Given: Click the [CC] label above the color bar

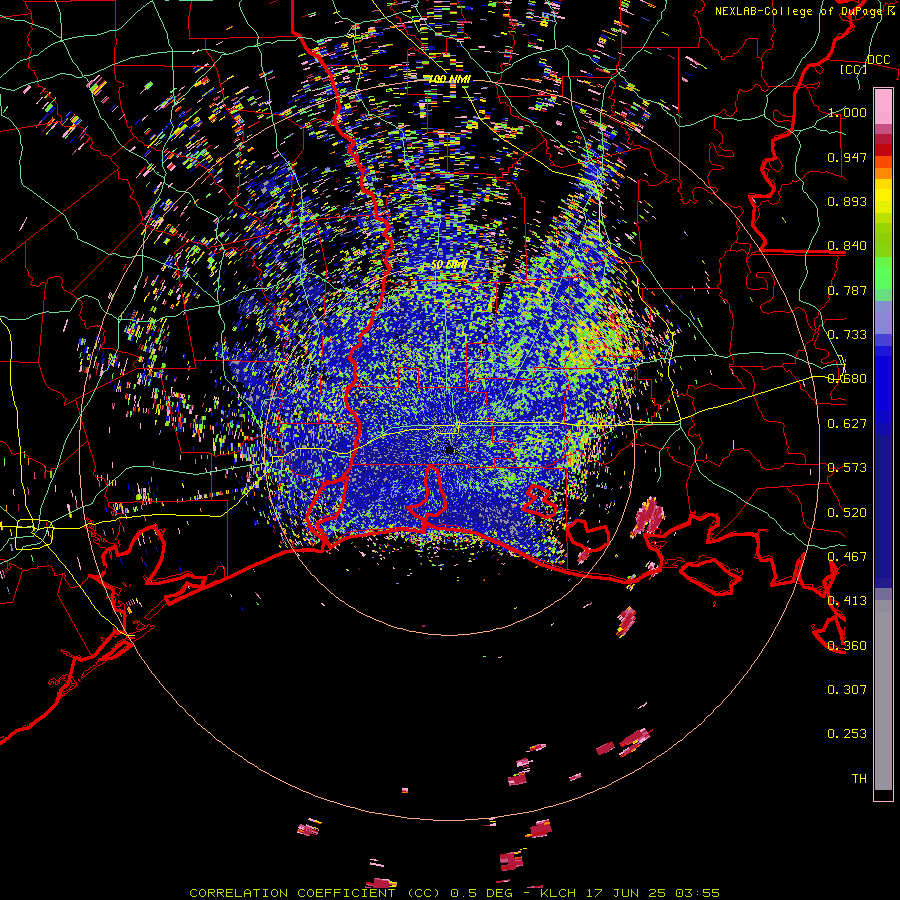Looking at the screenshot, I should pos(853,69).
